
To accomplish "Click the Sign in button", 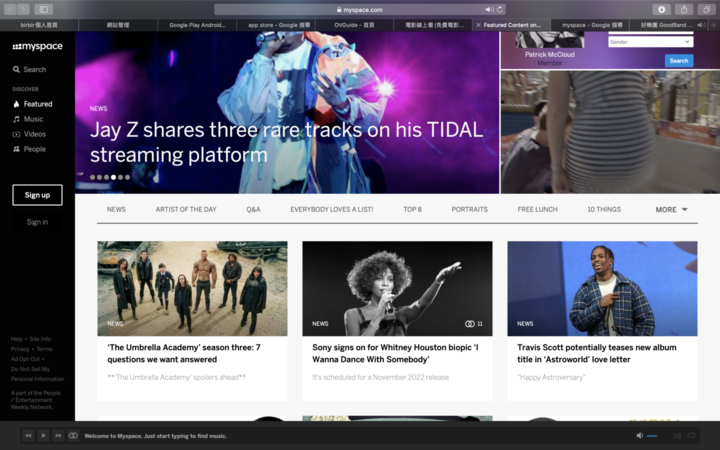I will pos(37,222).
